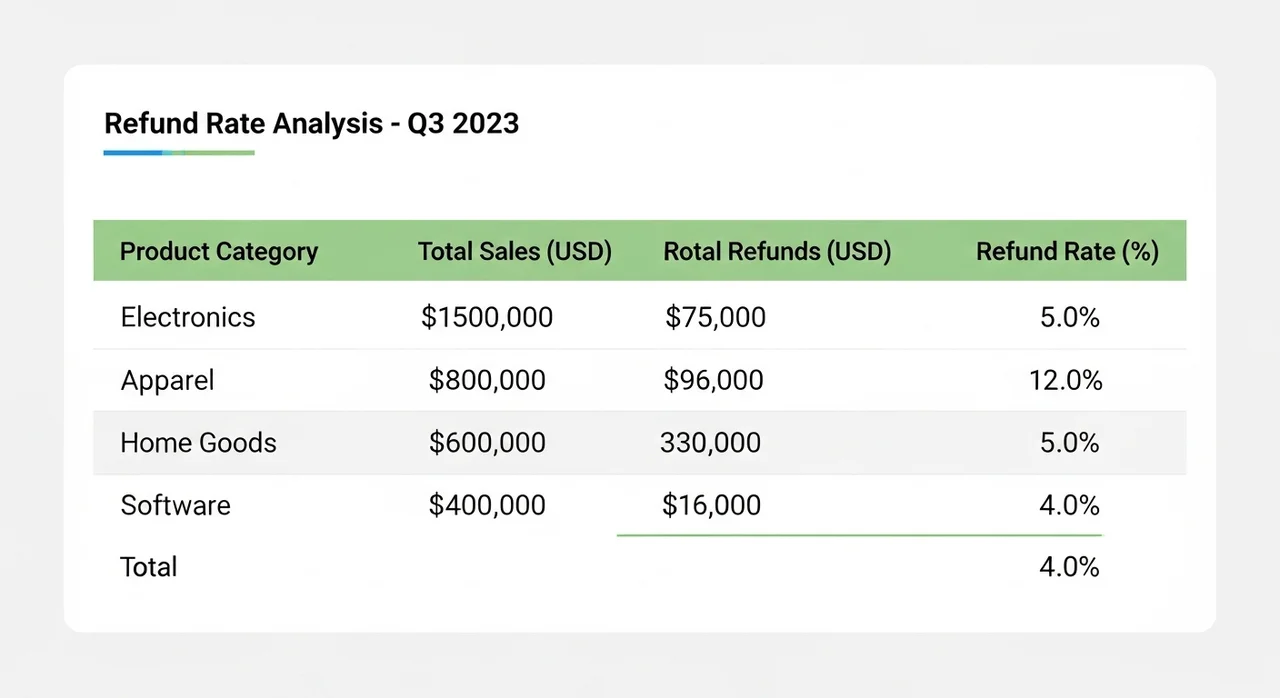1280x698 pixels.
Task: Select the "$75,000" refunds value
Action: pos(716,317)
